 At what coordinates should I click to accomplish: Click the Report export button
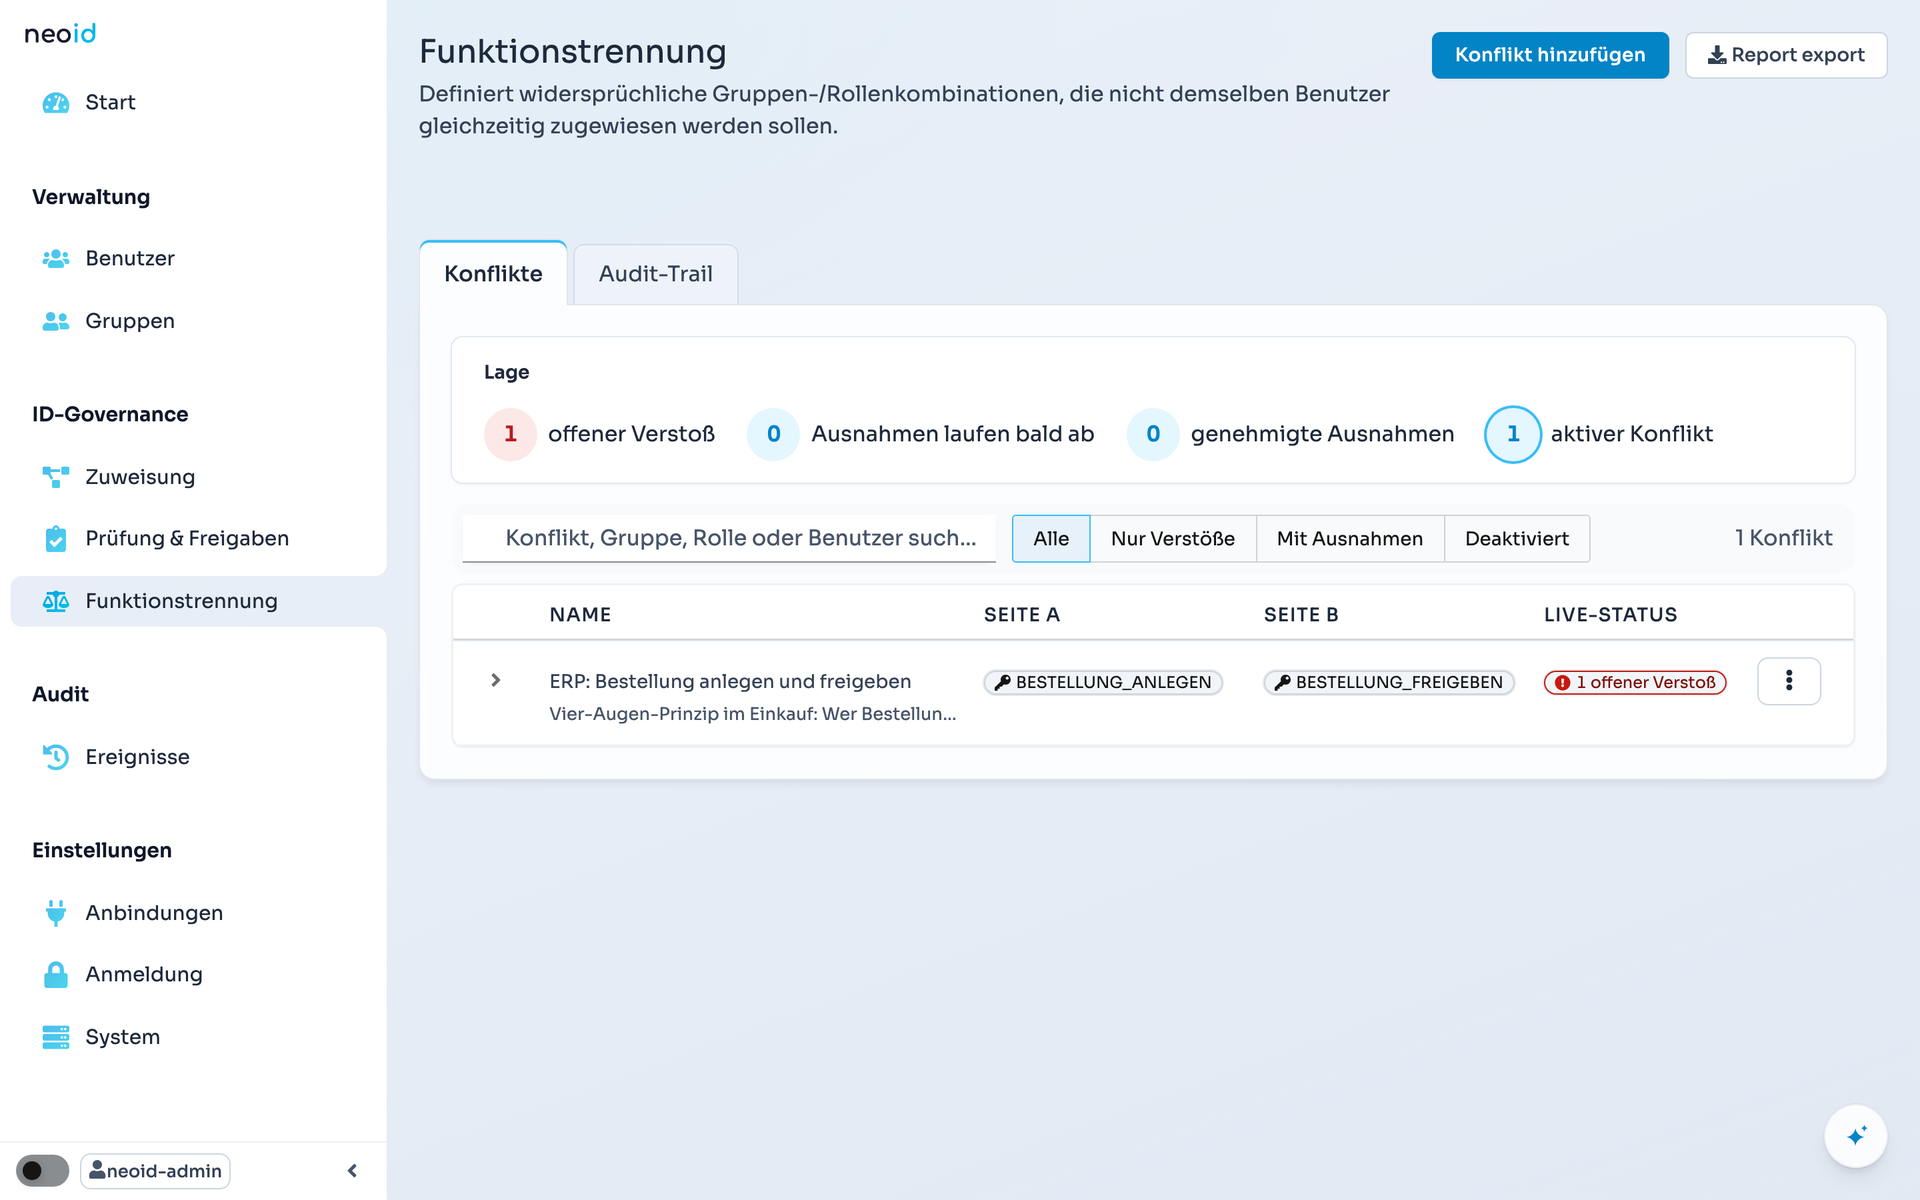(x=1786, y=55)
